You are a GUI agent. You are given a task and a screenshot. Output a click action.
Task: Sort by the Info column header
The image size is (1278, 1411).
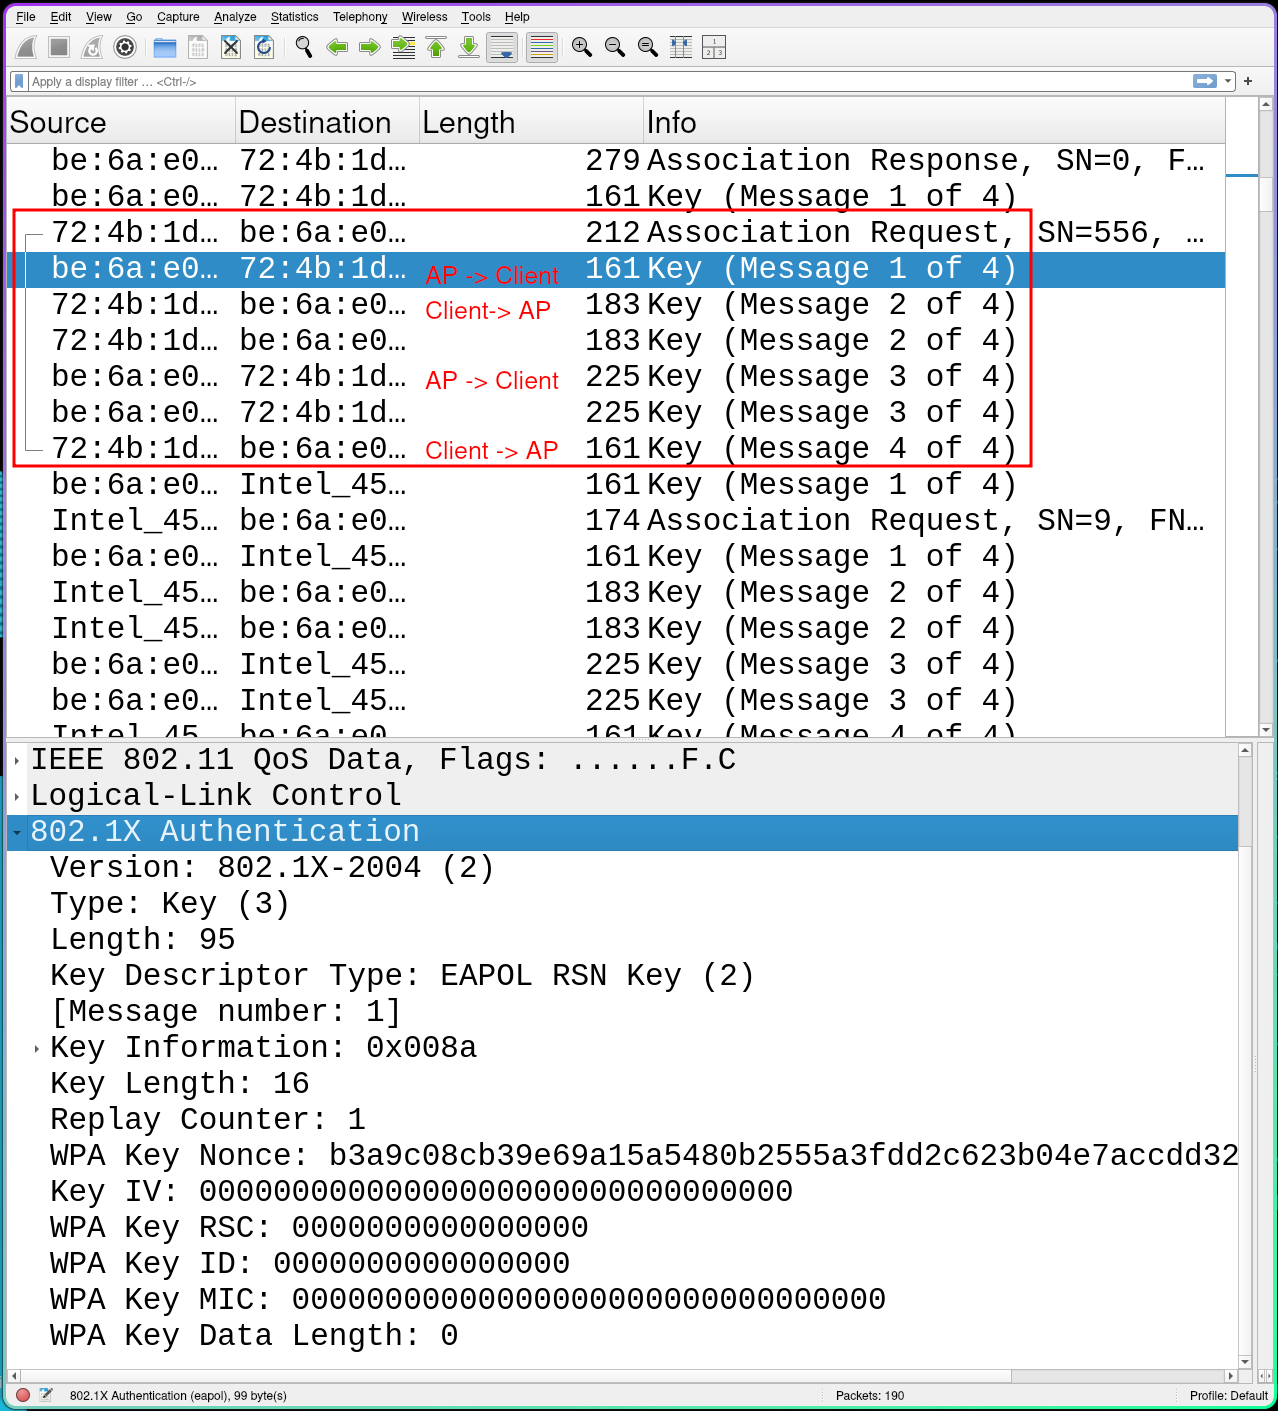click(x=934, y=122)
